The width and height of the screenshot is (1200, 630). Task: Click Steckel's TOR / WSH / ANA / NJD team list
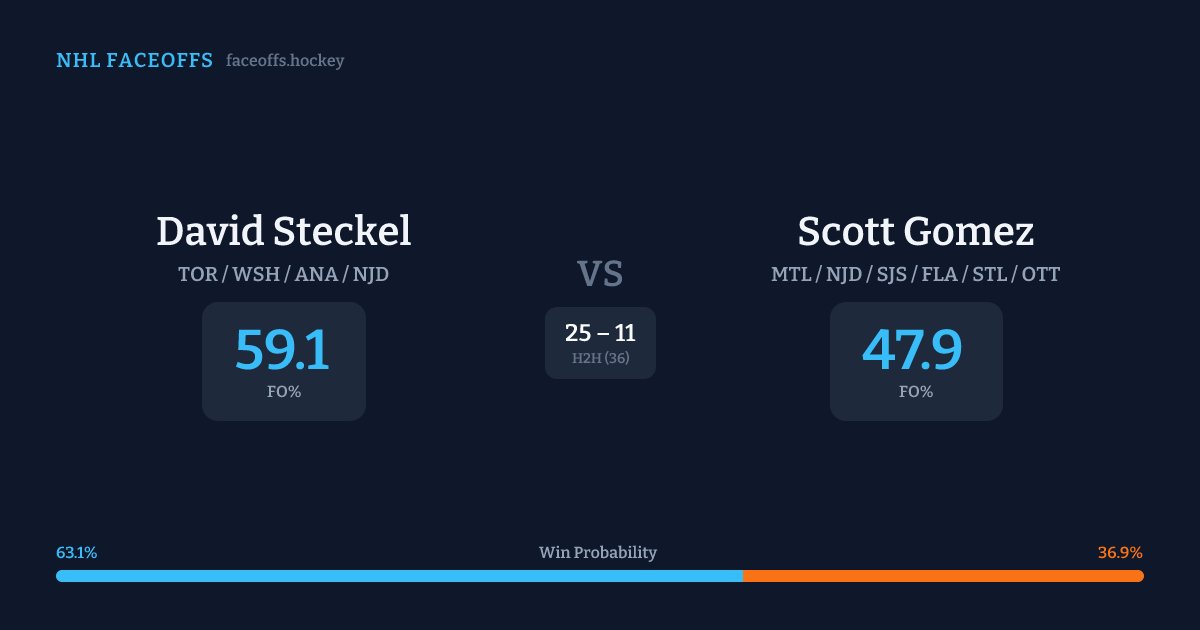(x=283, y=274)
